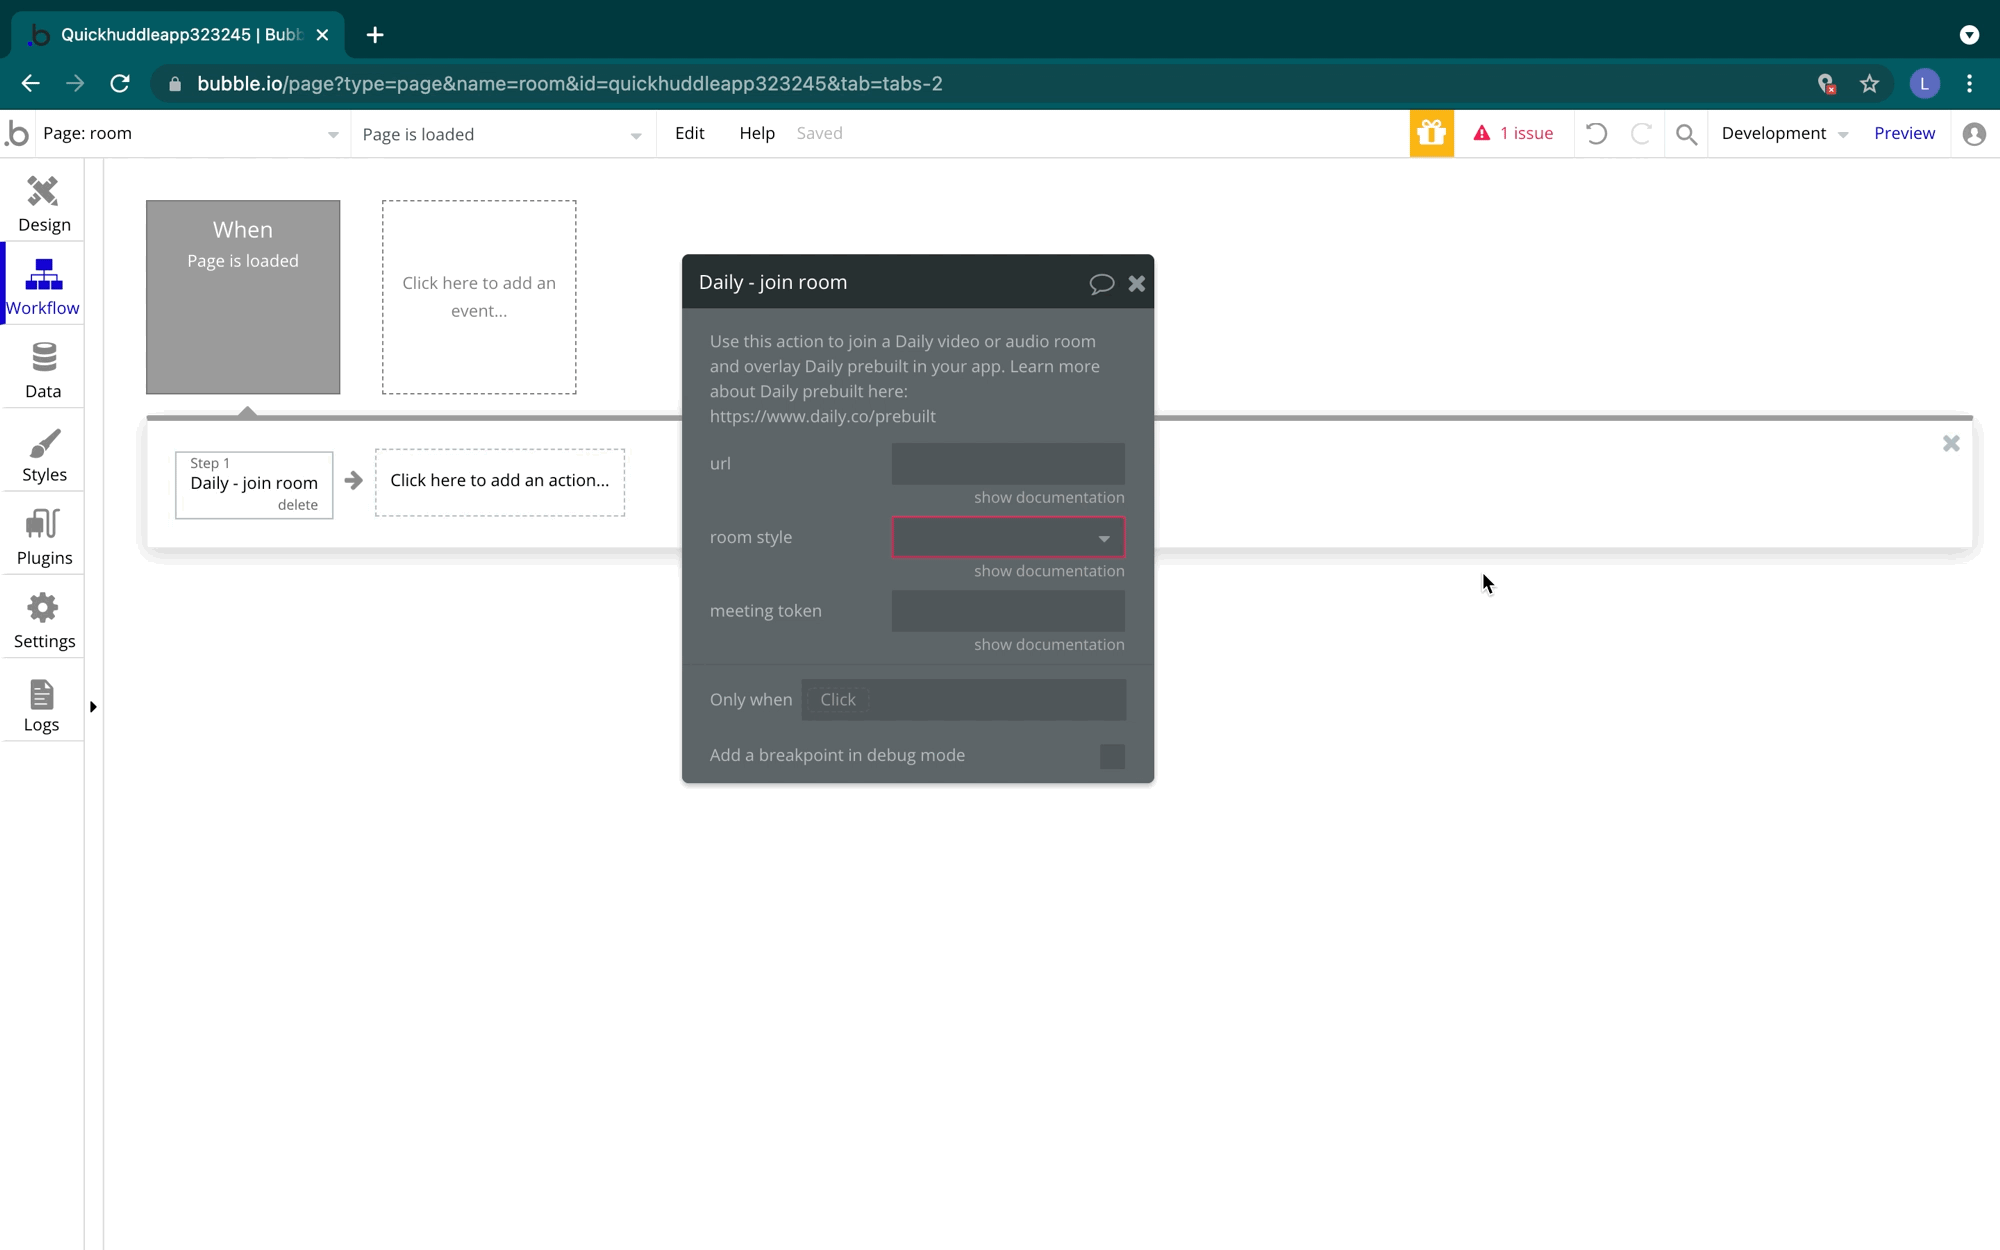This screenshot has width=2000, height=1250.
Task: Open the Design tab in sidebar
Action: pos(43,204)
